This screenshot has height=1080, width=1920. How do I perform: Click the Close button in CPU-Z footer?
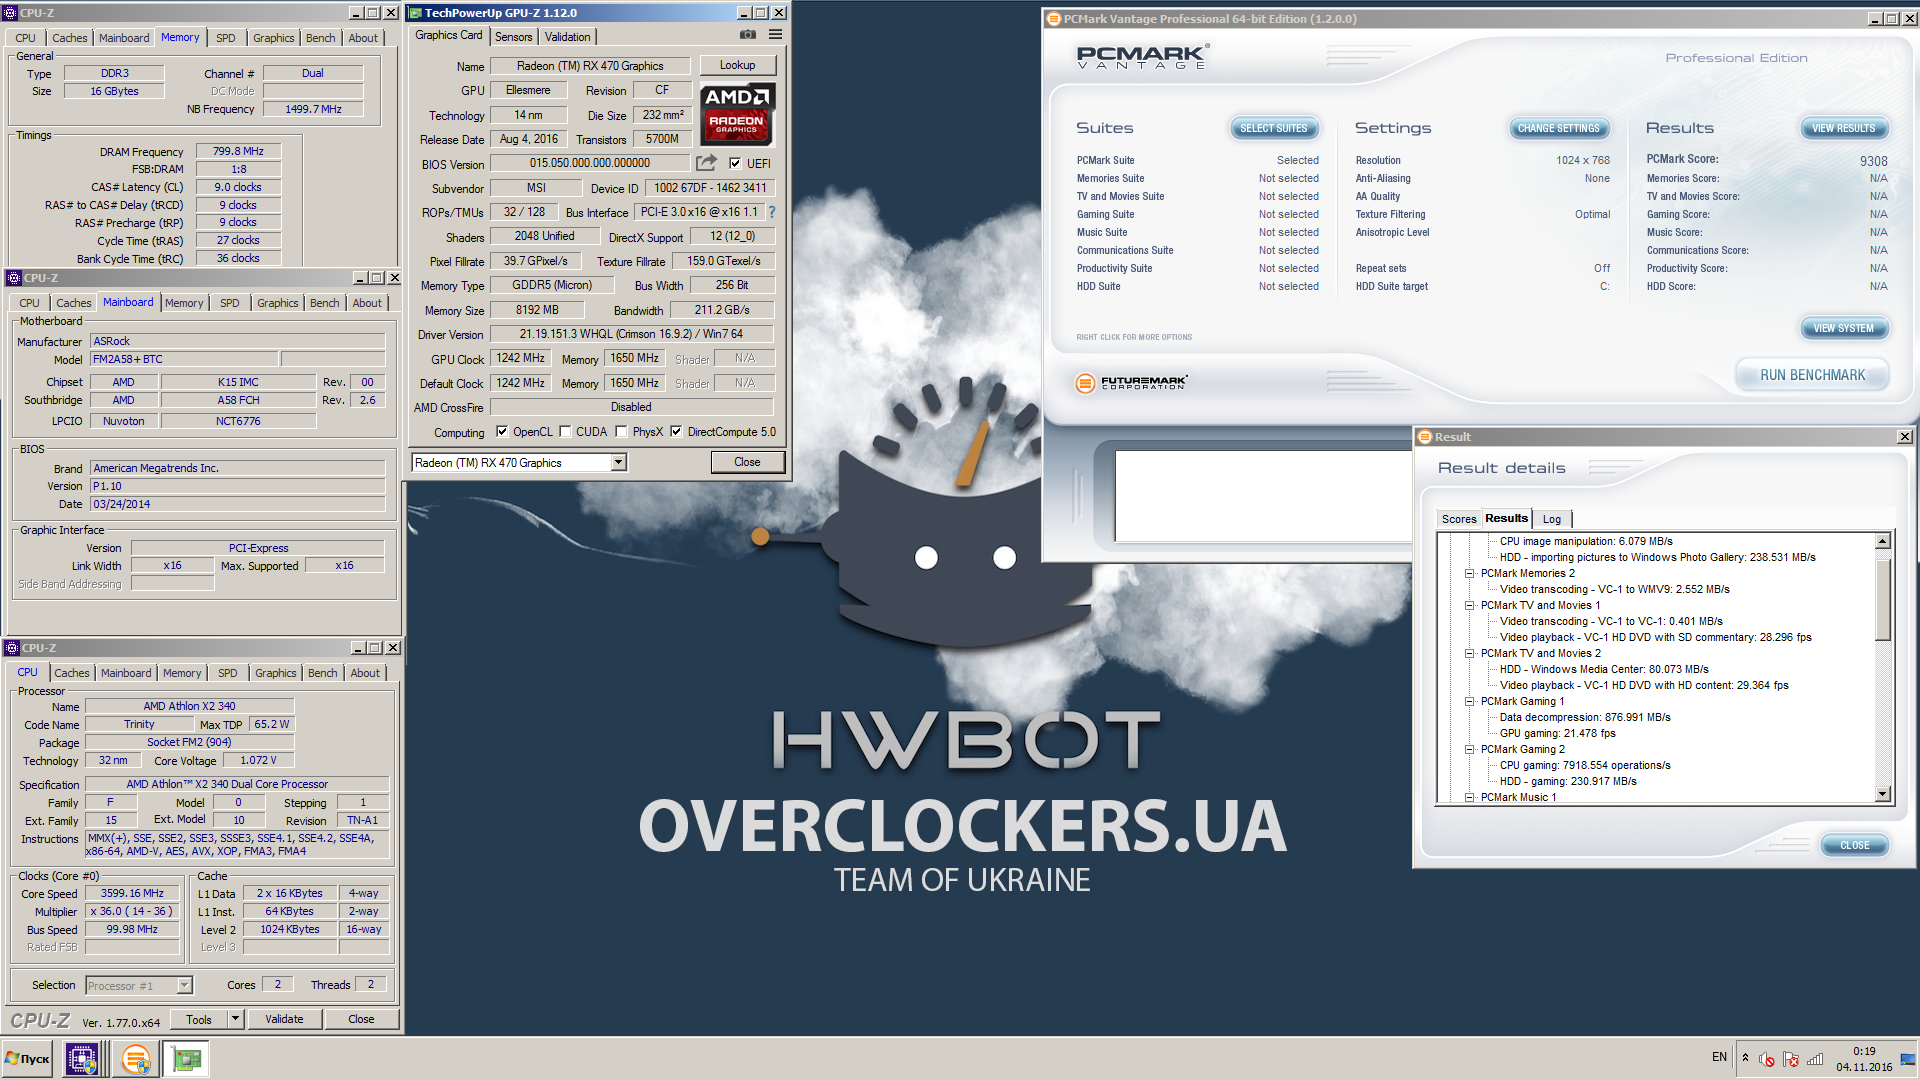(361, 1019)
